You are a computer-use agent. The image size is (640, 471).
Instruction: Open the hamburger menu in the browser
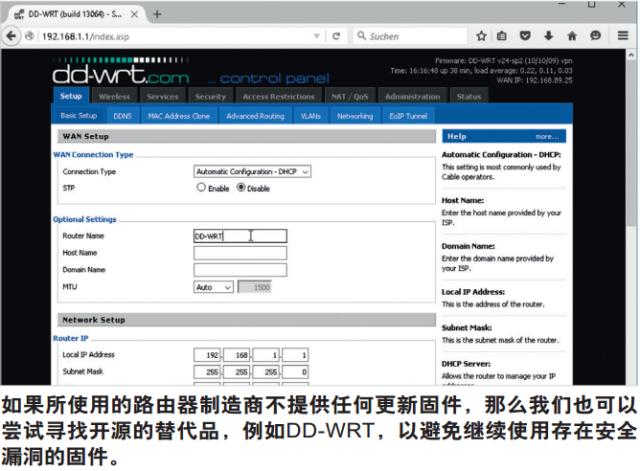tap(623, 36)
